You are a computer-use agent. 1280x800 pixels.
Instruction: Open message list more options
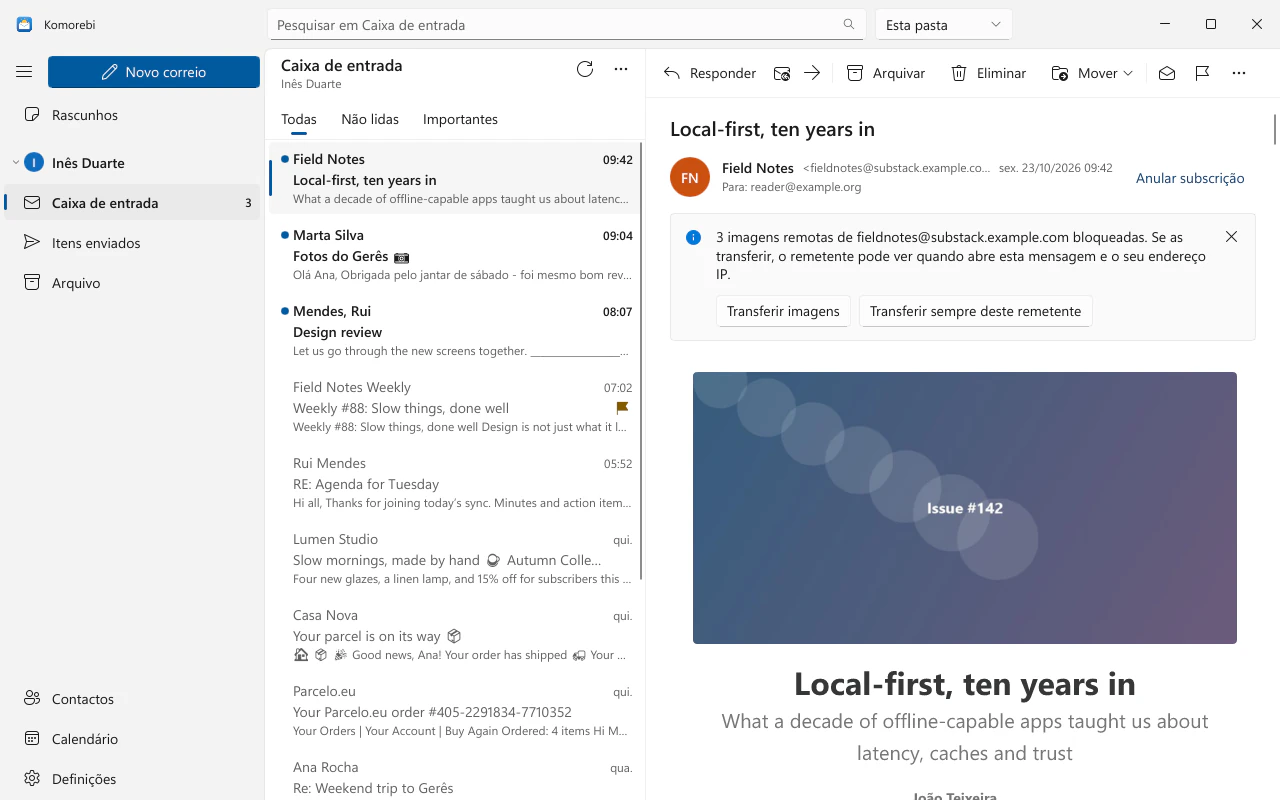coord(621,69)
